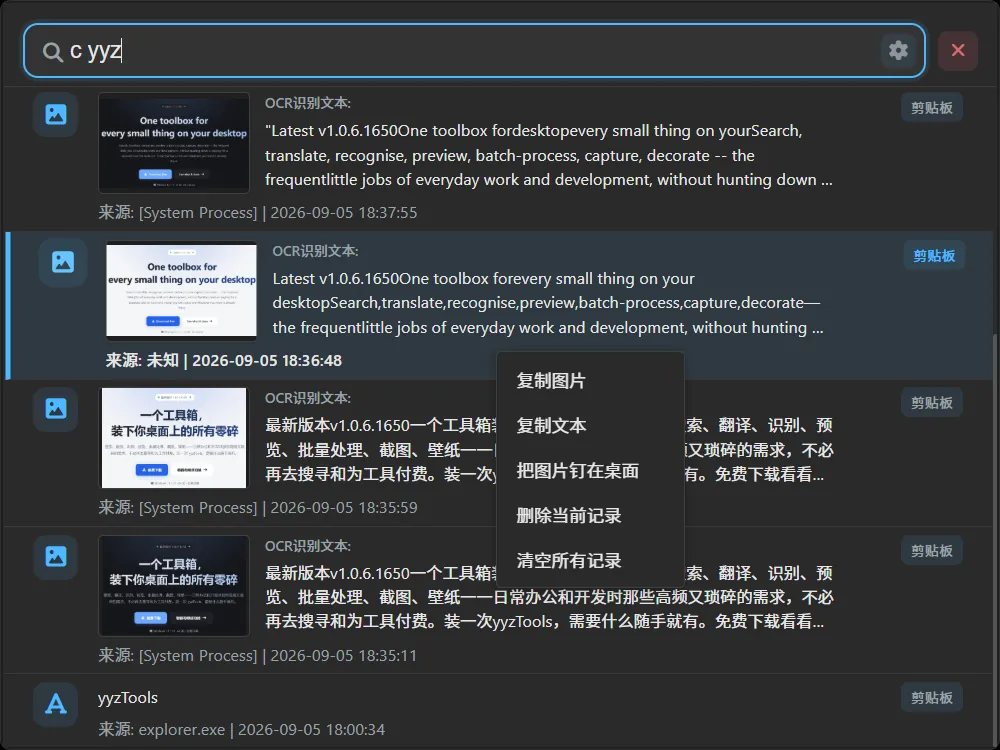Close the search window with red X
Viewport: 1000px width, 750px height.
pos(957,50)
